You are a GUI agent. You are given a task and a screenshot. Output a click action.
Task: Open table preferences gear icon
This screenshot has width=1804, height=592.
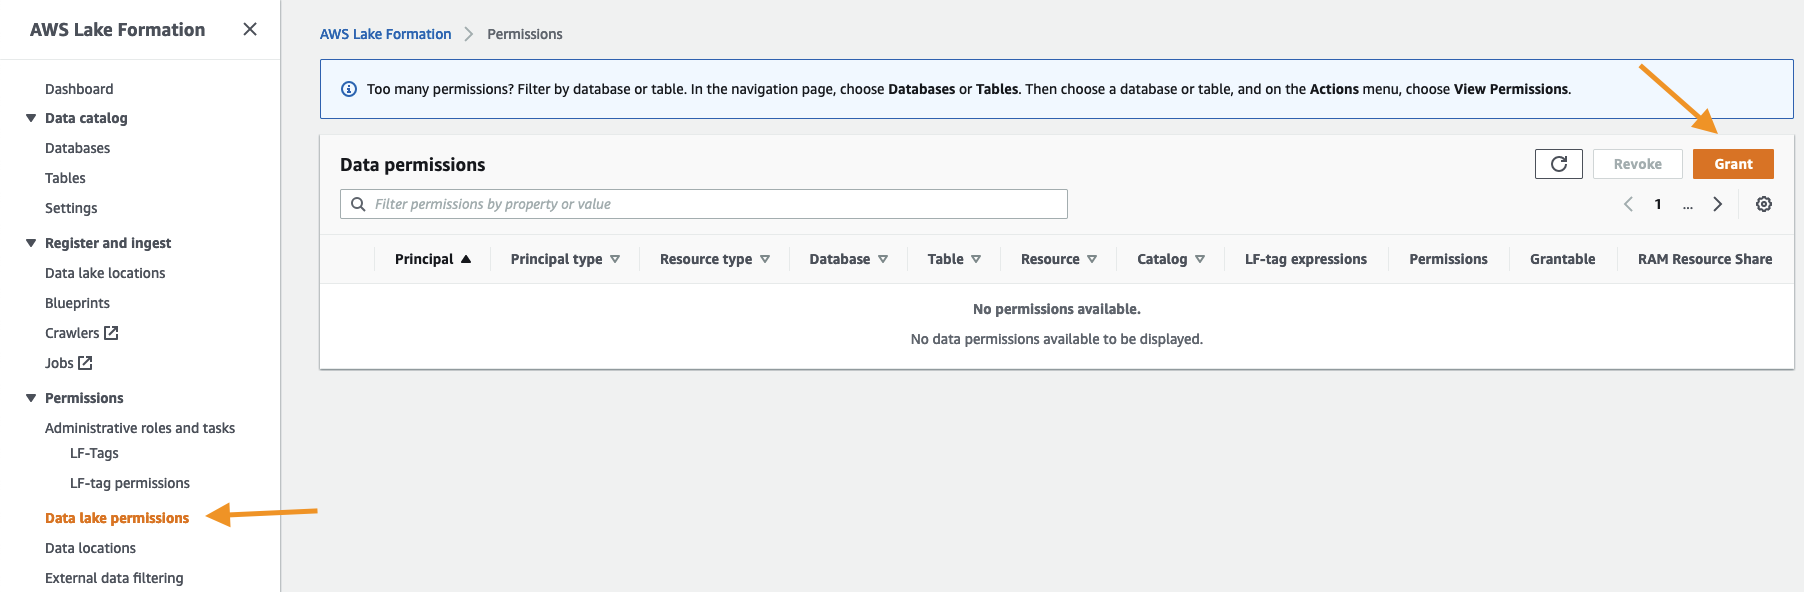pyautogui.click(x=1764, y=204)
